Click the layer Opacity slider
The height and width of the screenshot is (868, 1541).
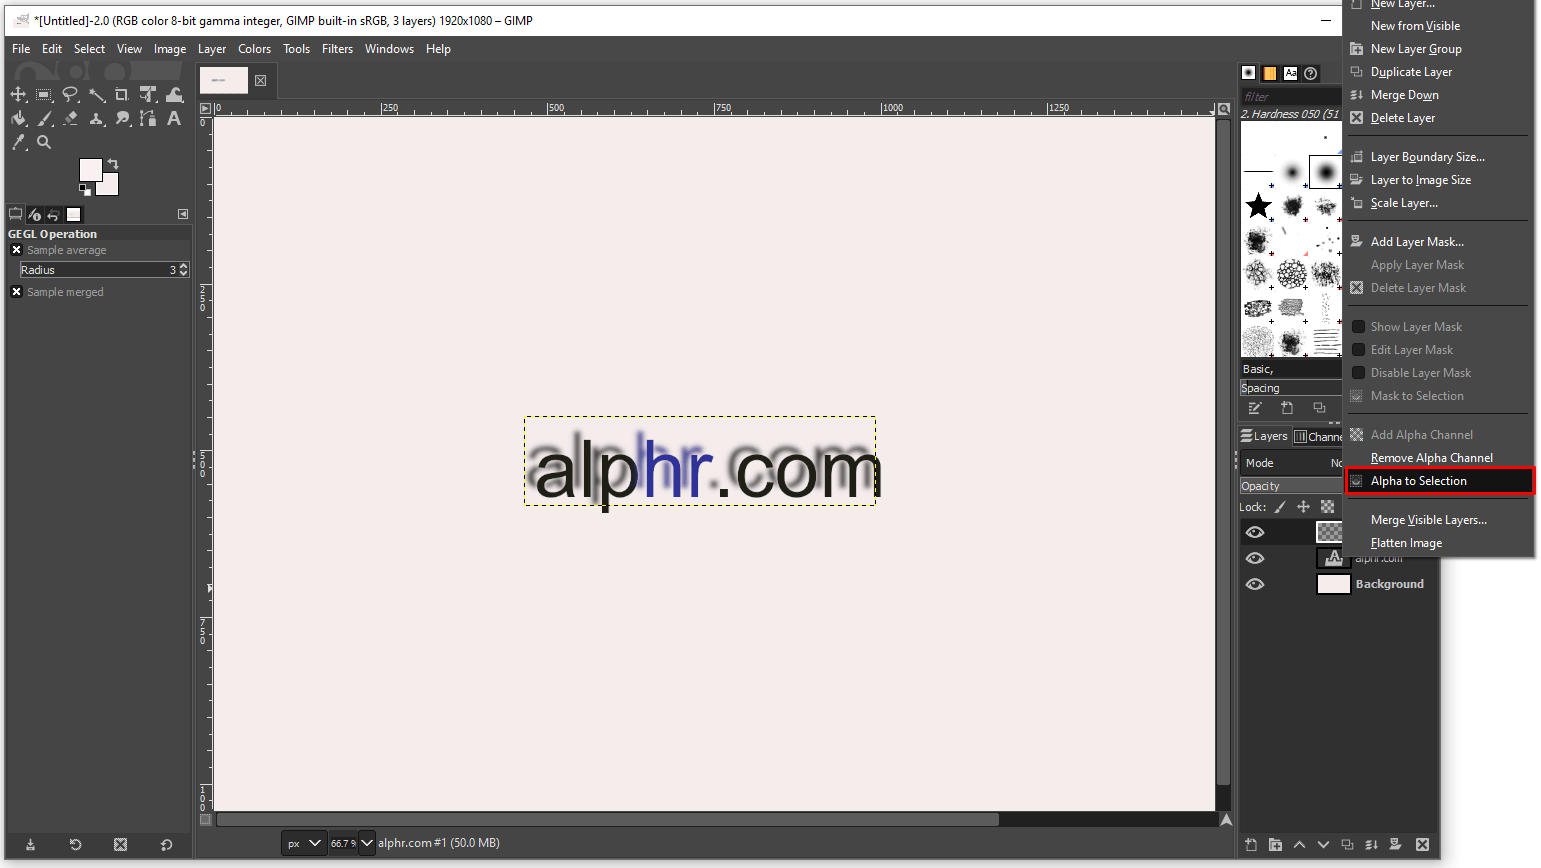click(x=1291, y=486)
